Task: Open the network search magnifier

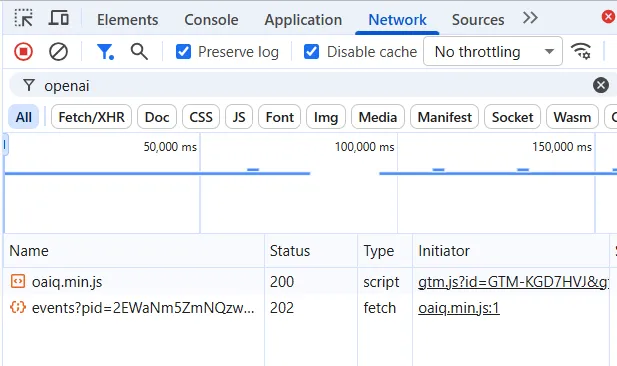Action: (x=139, y=52)
